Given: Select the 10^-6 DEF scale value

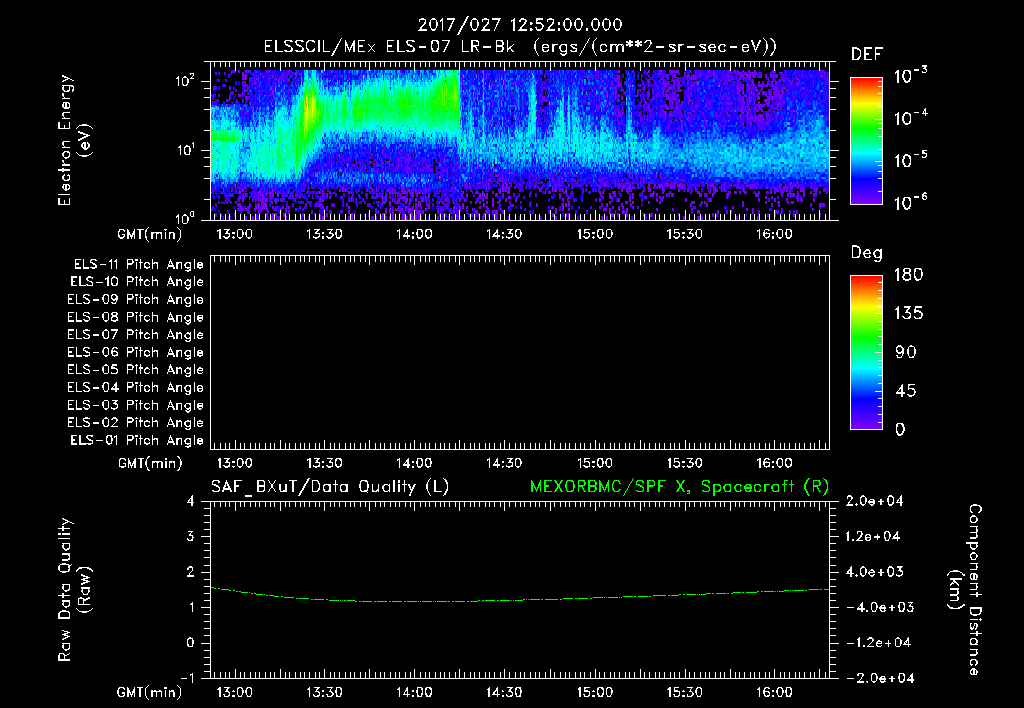Looking at the screenshot, I should pos(910,201).
